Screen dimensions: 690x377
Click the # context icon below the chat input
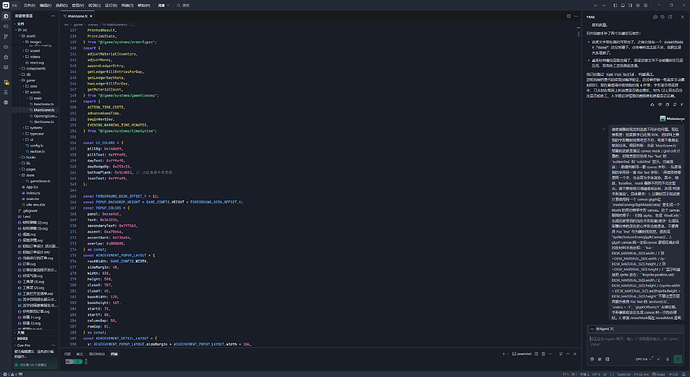click(x=599, y=359)
